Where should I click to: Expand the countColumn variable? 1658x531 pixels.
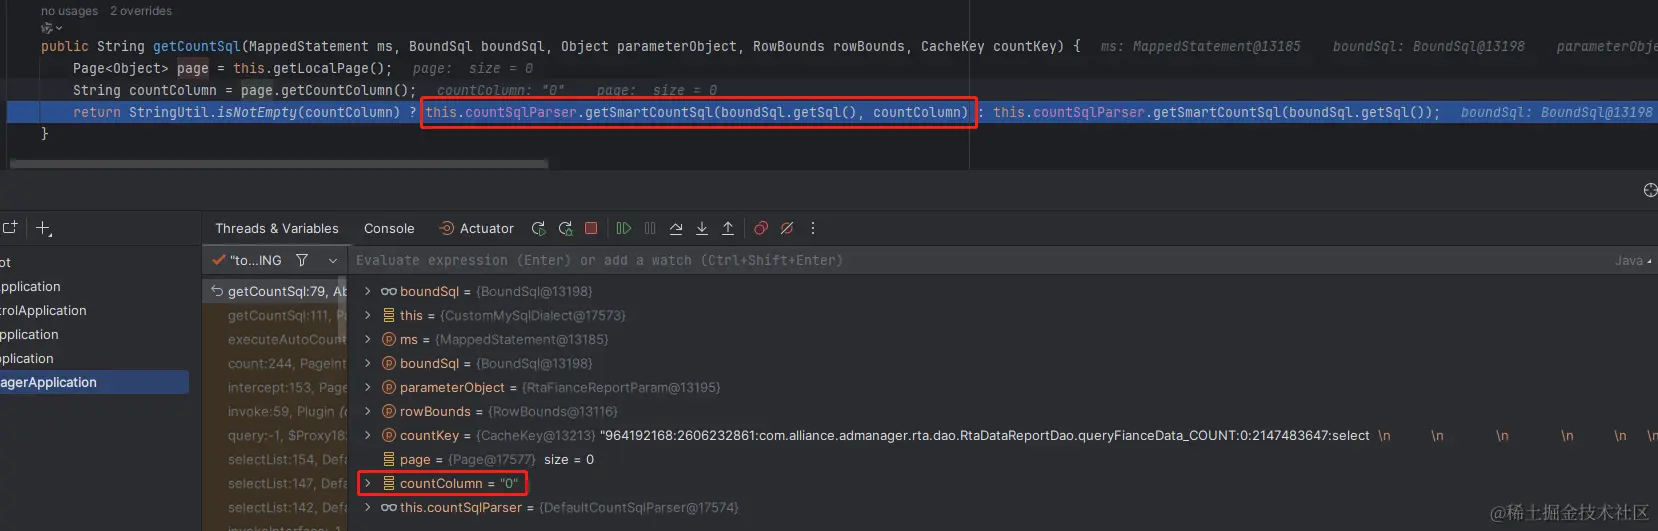[368, 483]
